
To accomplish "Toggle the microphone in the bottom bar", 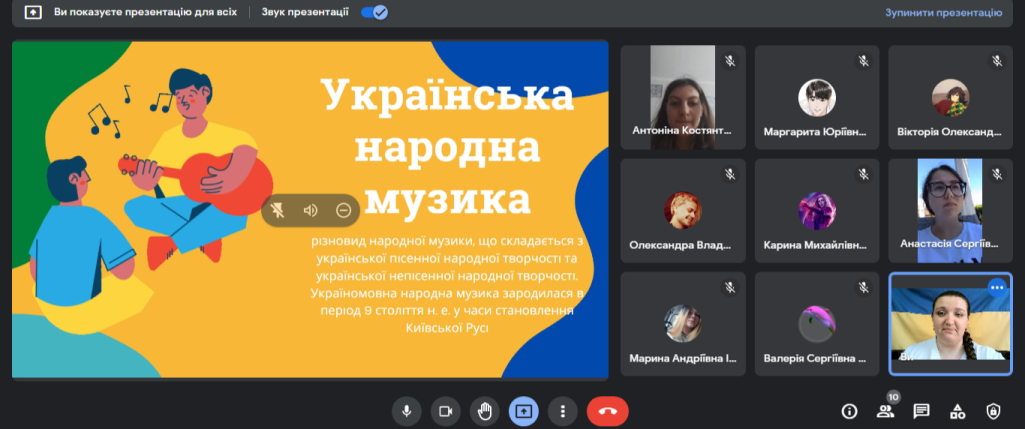I will click(x=407, y=410).
